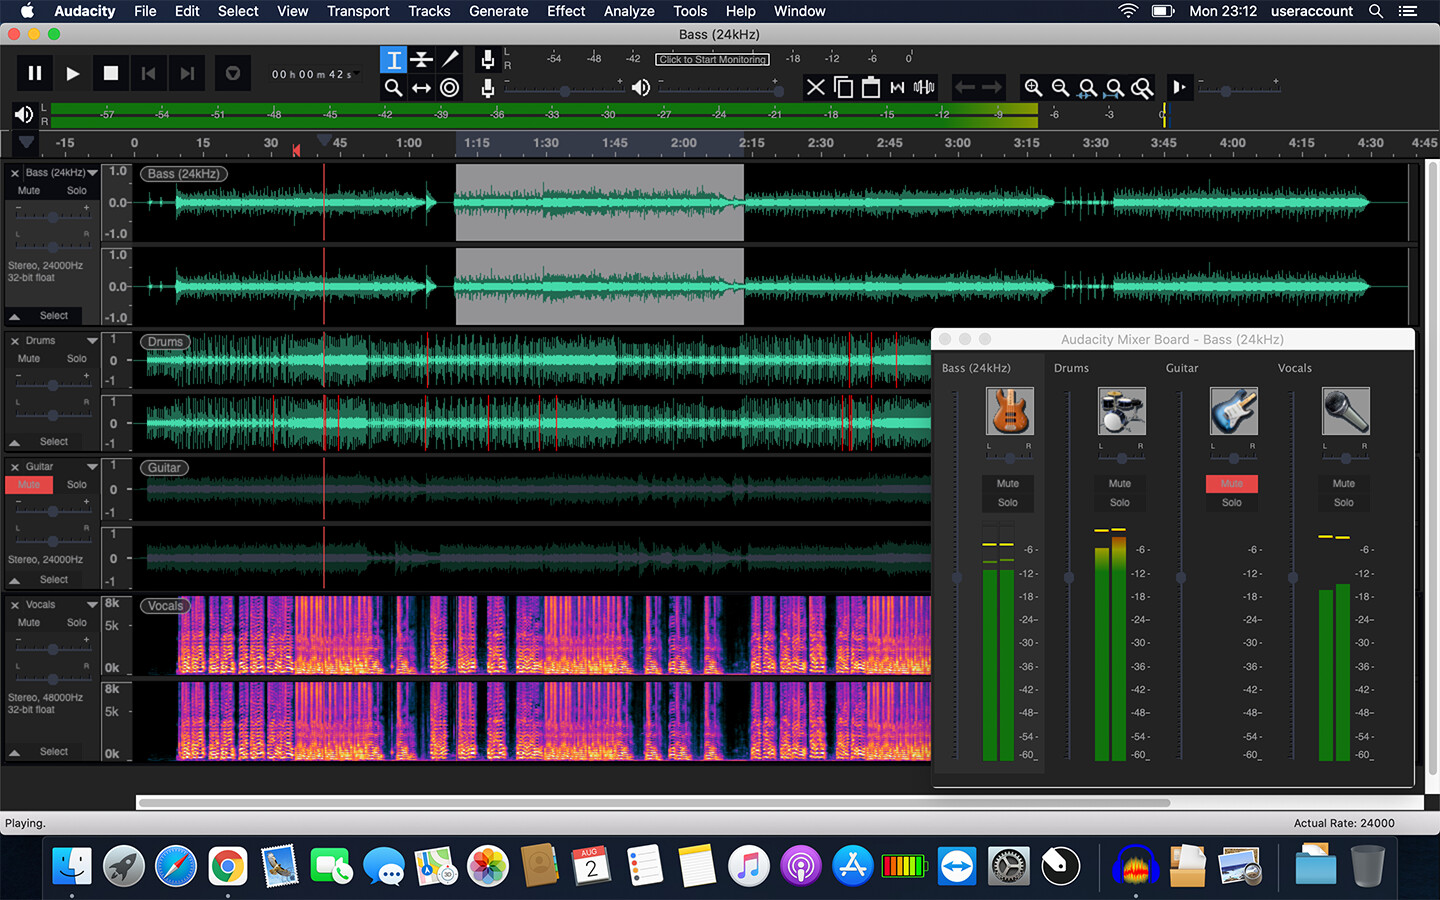This screenshot has width=1440, height=900.
Task: Click Select button on Guitar track panel
Action: click(54, 580)
